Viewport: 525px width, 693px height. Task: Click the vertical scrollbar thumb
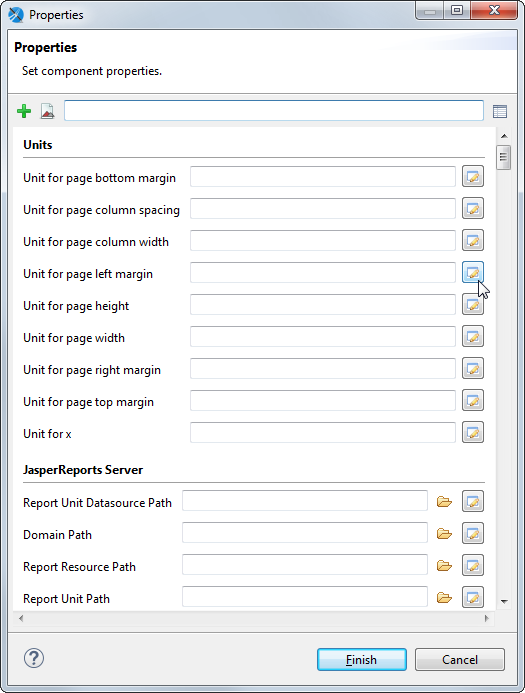pos(503,157)
